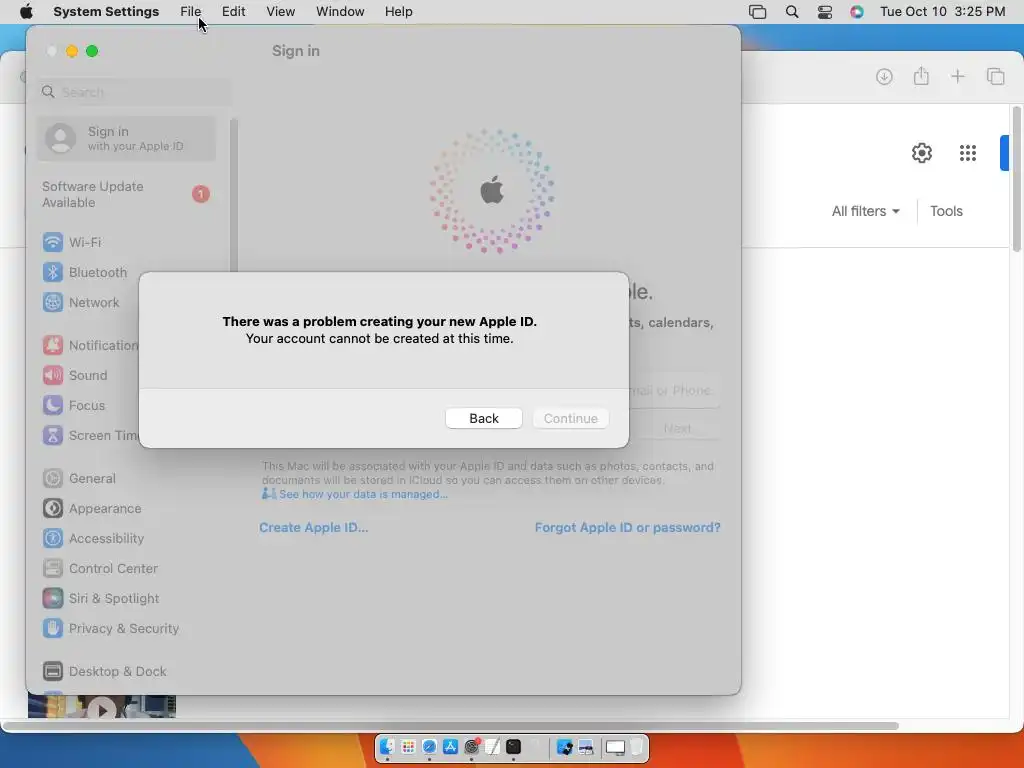Click Forgot Apple ID or password?
The image size is (1024, 768).
627,528
